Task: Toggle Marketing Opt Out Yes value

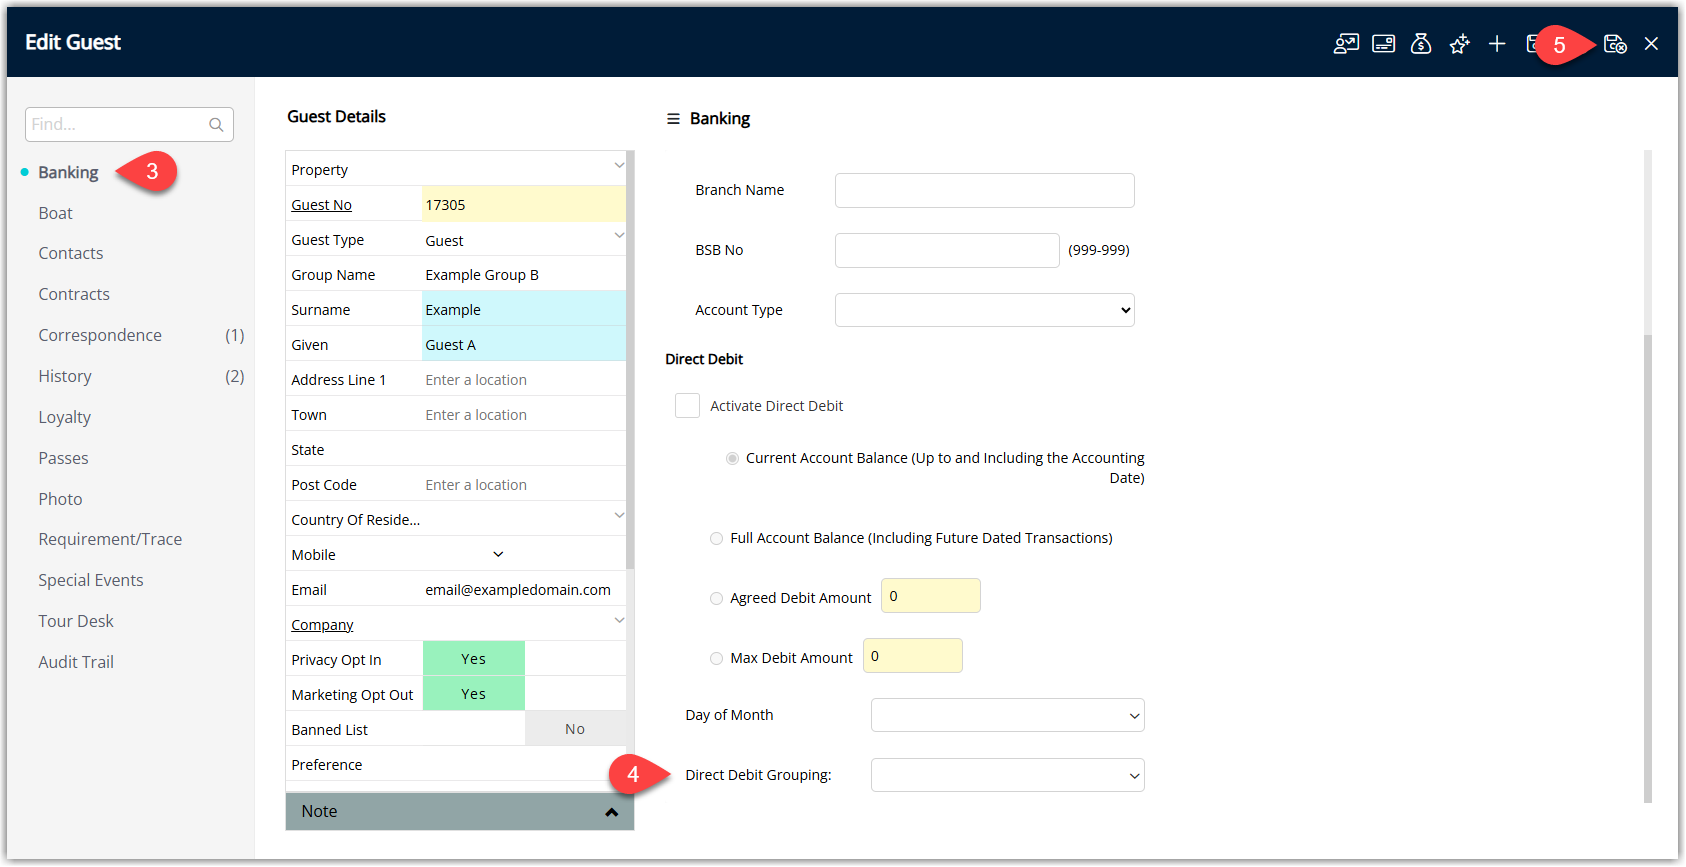Action: 474,694
